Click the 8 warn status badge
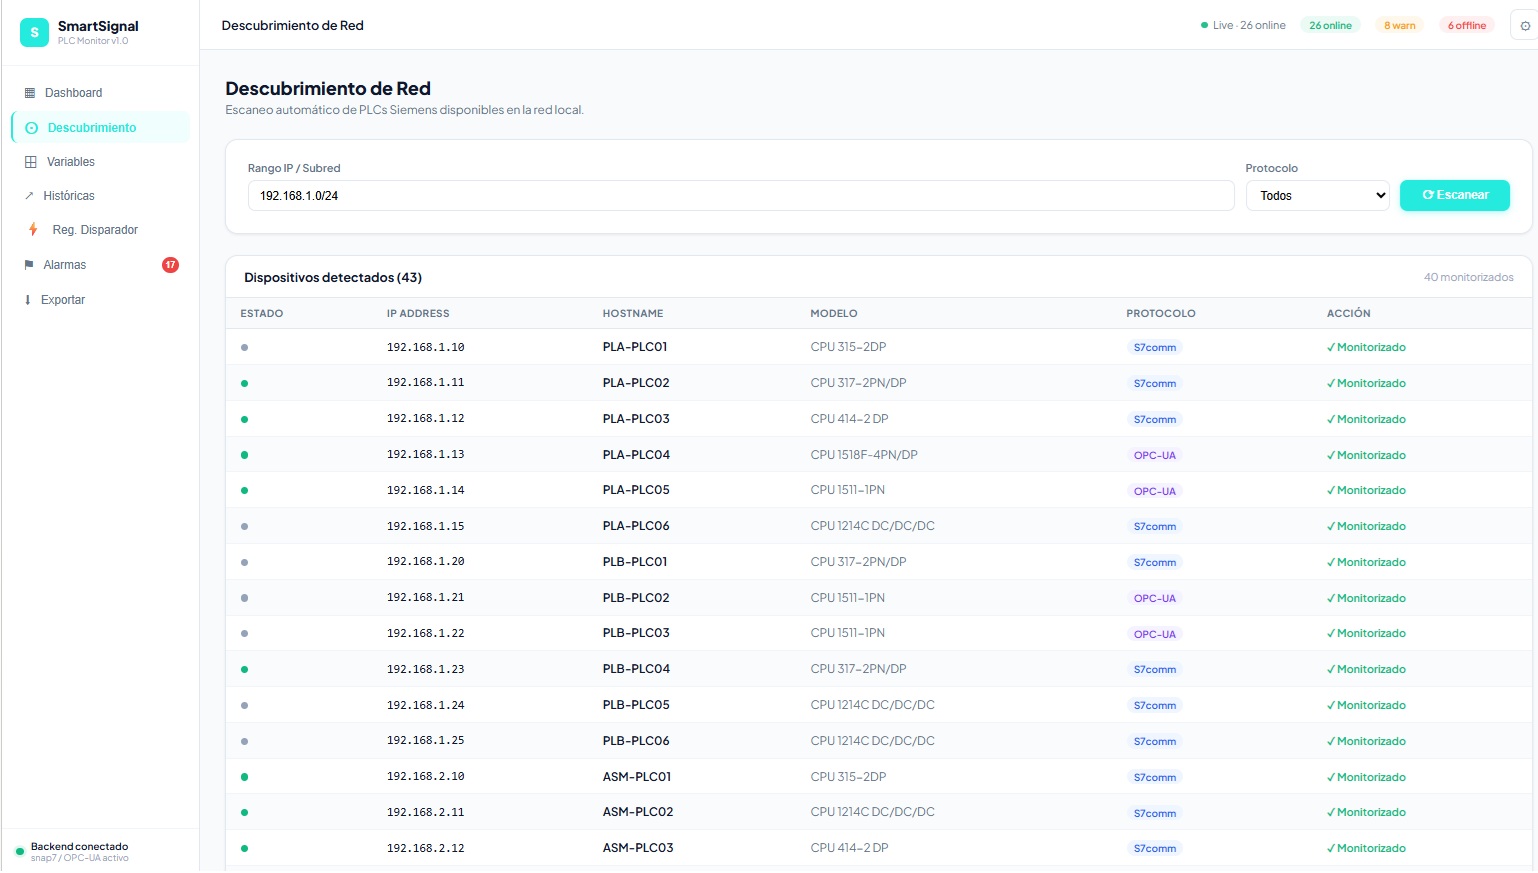 click(x=1400, y=26)
